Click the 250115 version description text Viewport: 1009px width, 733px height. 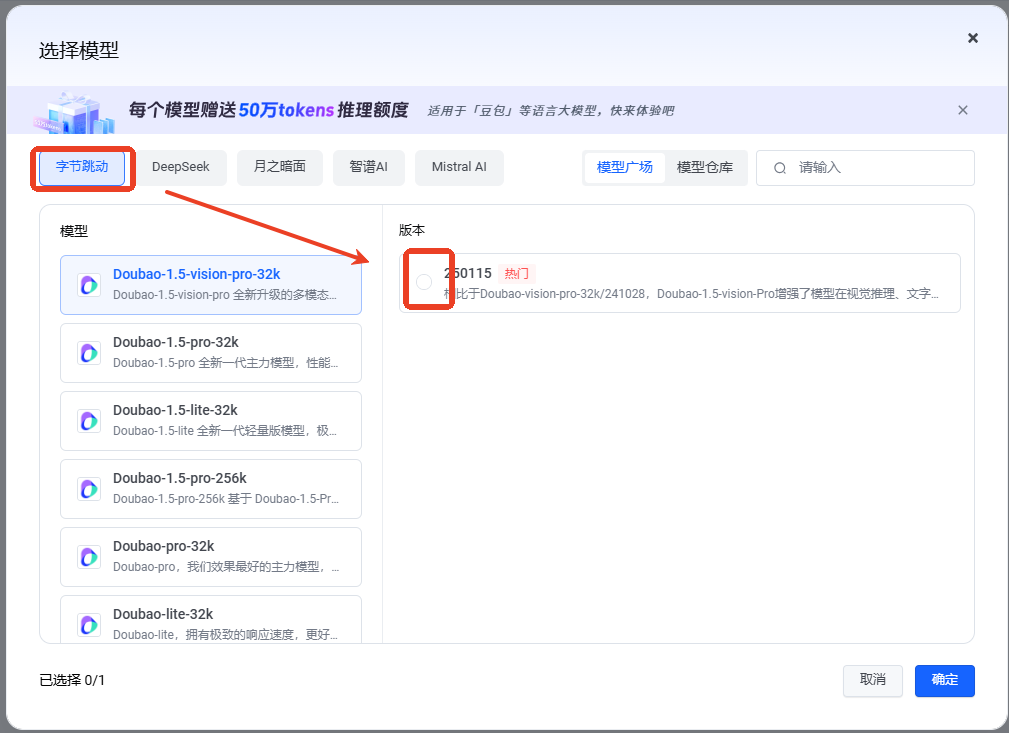pyautogui.click(x=691, y=294)
